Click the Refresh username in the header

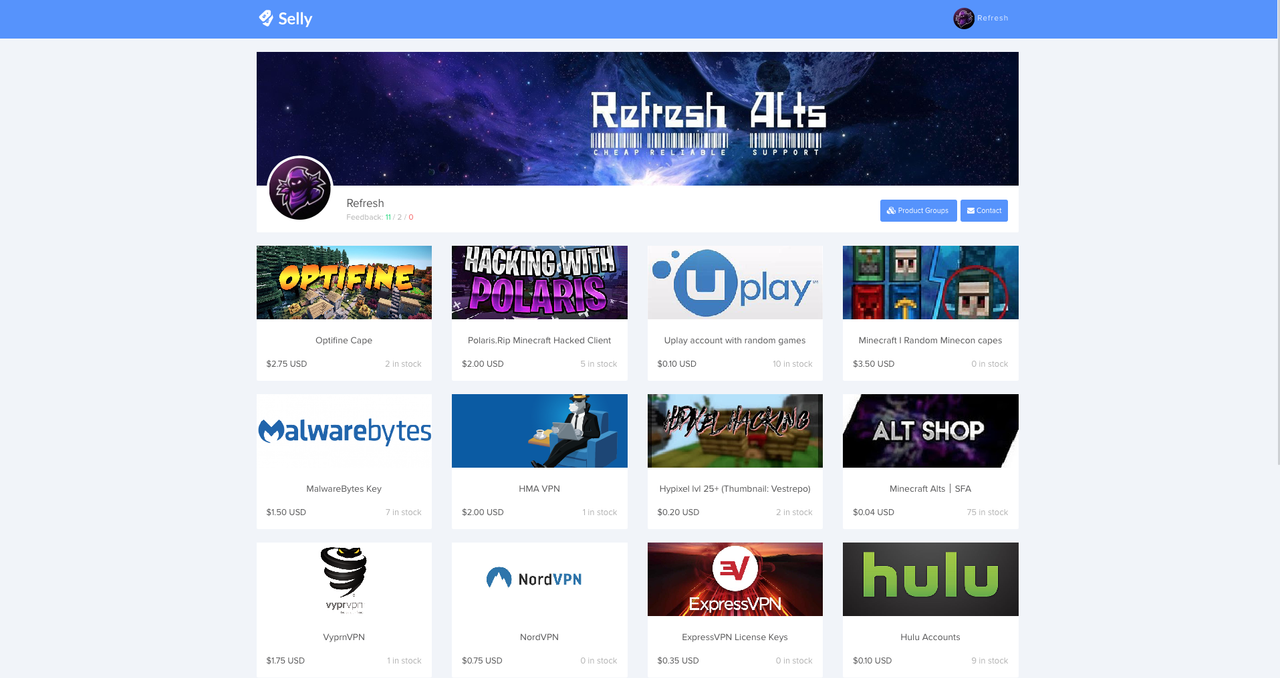pos(993,18)
